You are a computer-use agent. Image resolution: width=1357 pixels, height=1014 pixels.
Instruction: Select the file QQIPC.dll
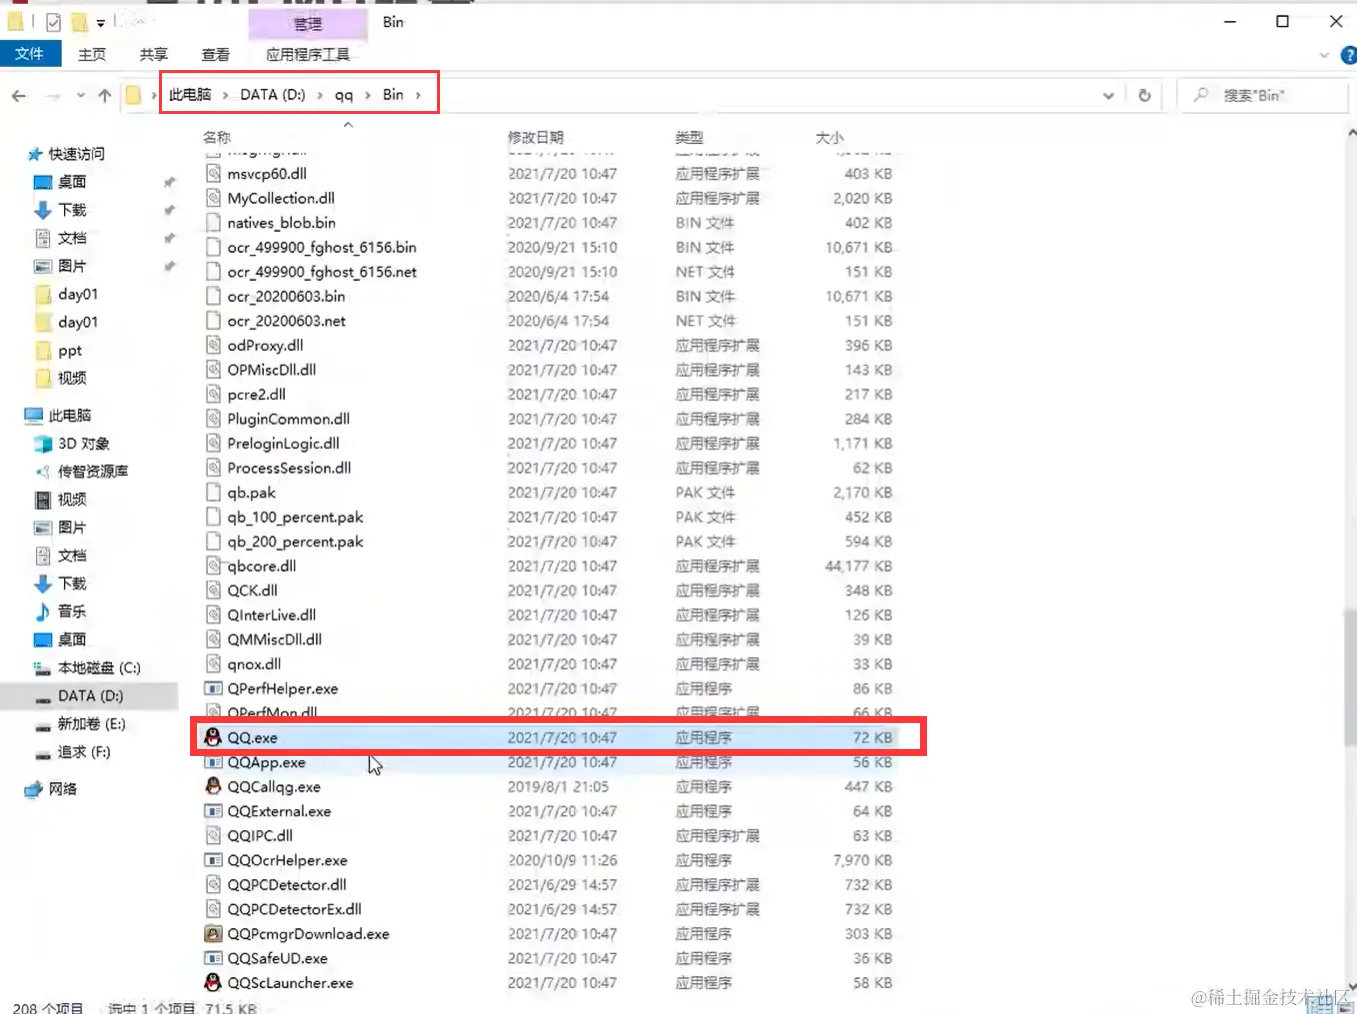[x=260, y=835]
